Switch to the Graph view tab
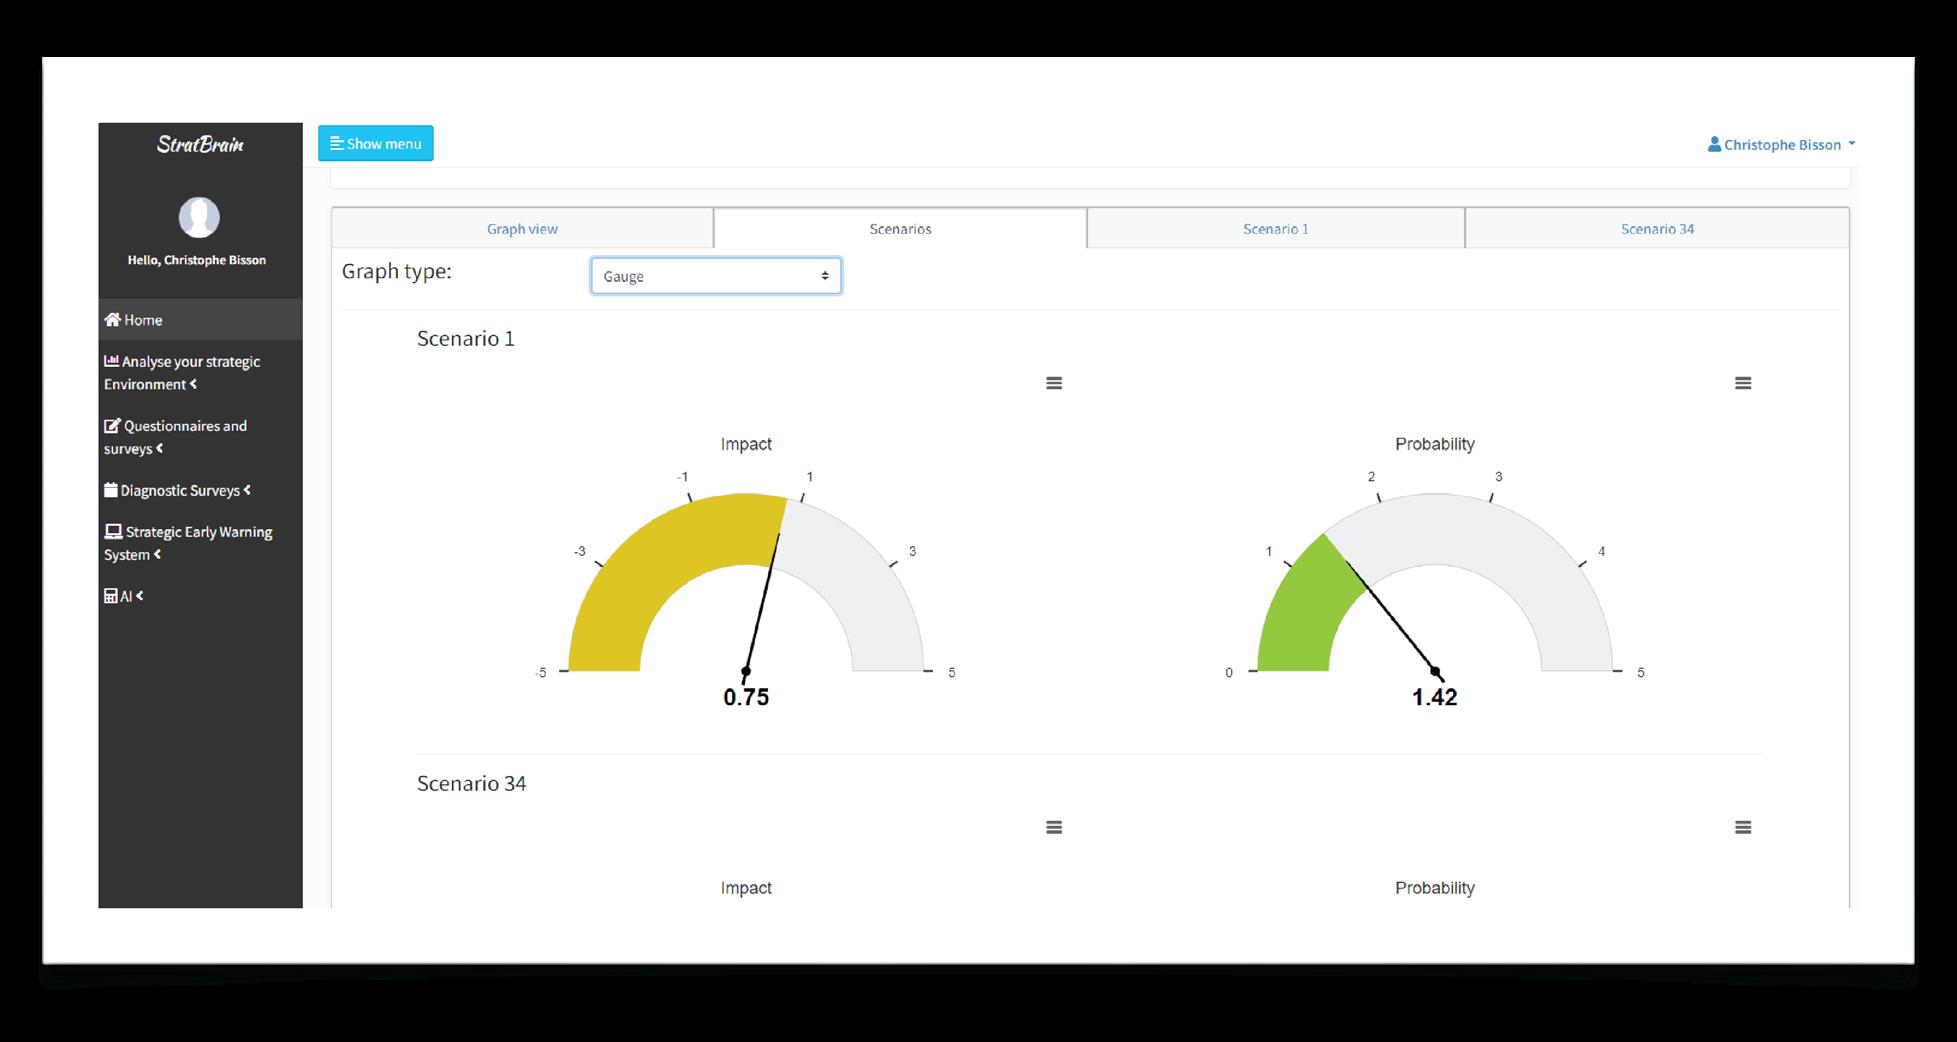The image size is (1957, 1042). [522, 229]
